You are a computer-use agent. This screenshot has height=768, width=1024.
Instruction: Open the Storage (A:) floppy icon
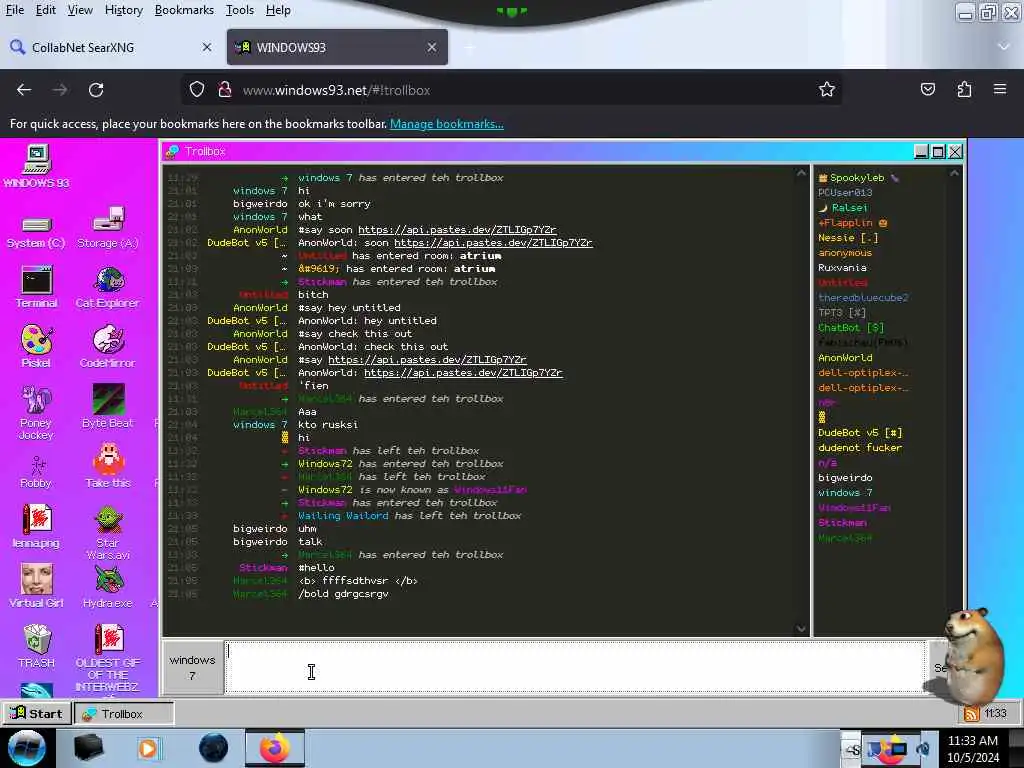pos(108,227)
